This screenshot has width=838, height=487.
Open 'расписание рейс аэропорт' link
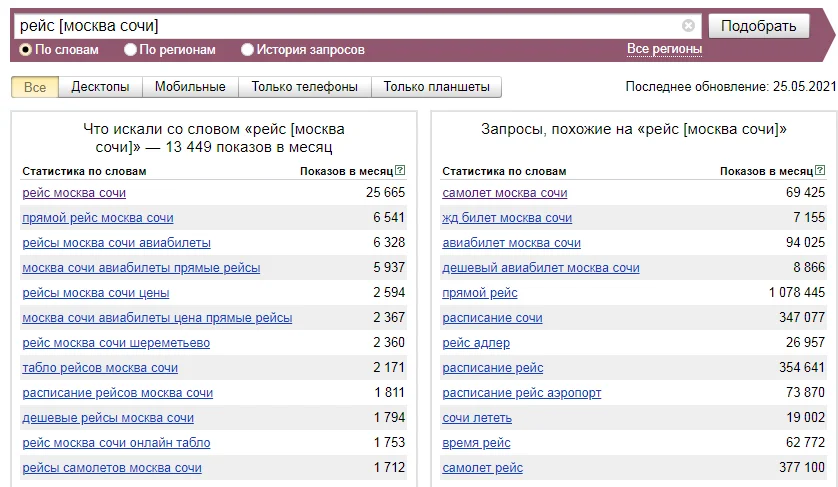pos(522,393)
